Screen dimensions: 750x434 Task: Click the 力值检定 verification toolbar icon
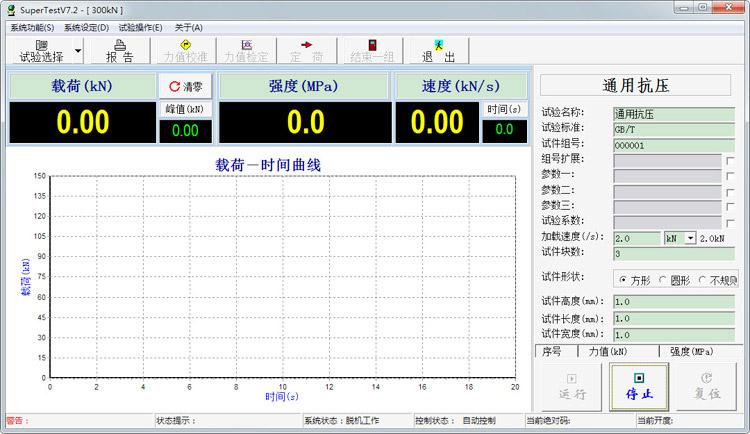click(x=246, y=45)
